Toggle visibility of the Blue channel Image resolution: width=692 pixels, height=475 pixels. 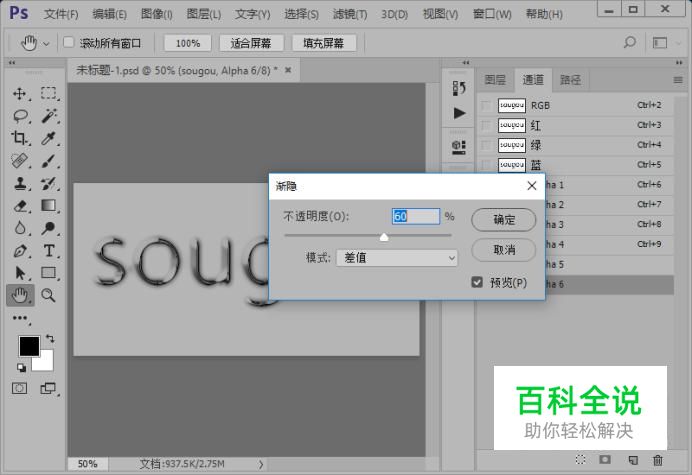click(x=486, y=165)
